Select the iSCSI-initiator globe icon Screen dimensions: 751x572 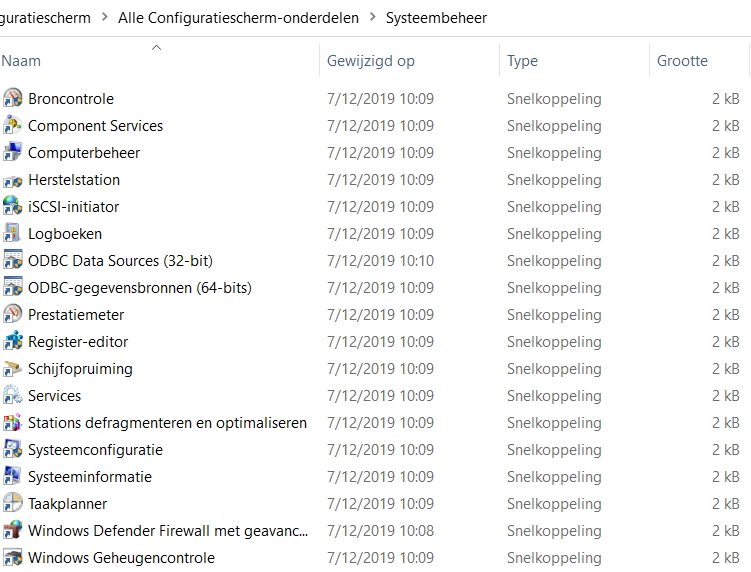[12, 206]
